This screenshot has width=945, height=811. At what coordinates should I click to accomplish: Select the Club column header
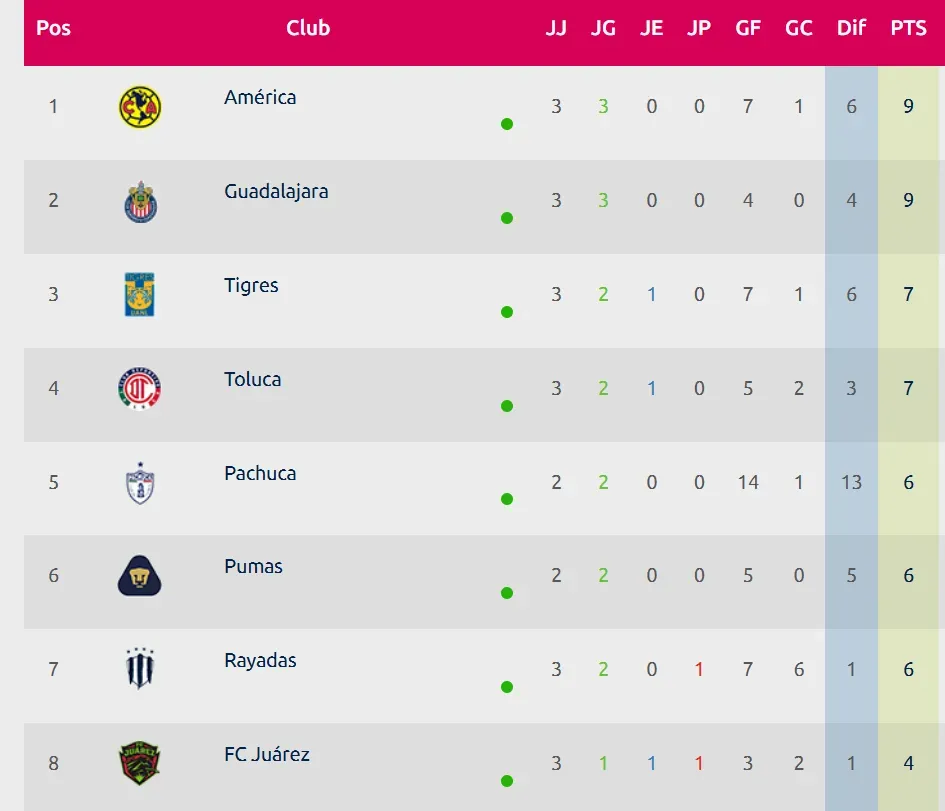click(x=308, y=28)
